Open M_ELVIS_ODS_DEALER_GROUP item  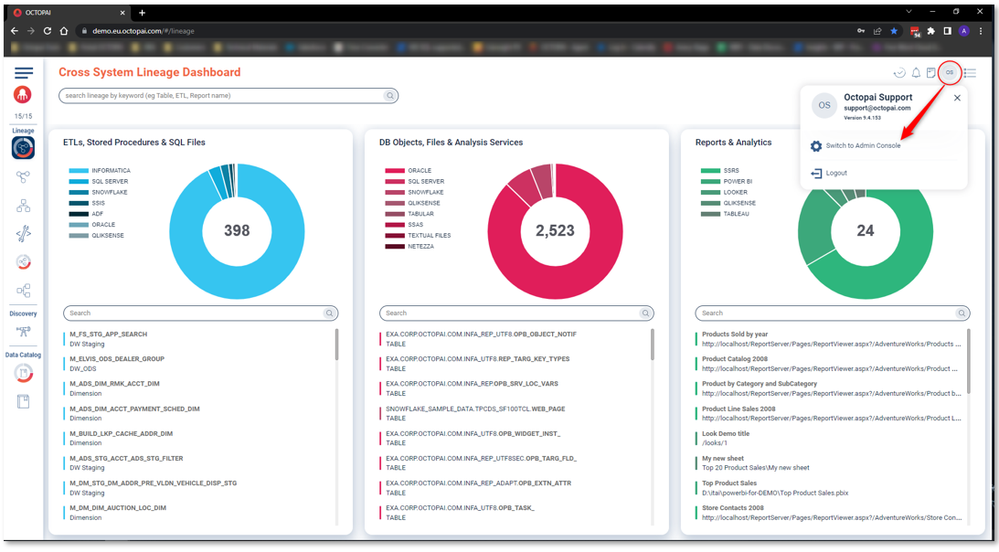[x=117, y=359]
